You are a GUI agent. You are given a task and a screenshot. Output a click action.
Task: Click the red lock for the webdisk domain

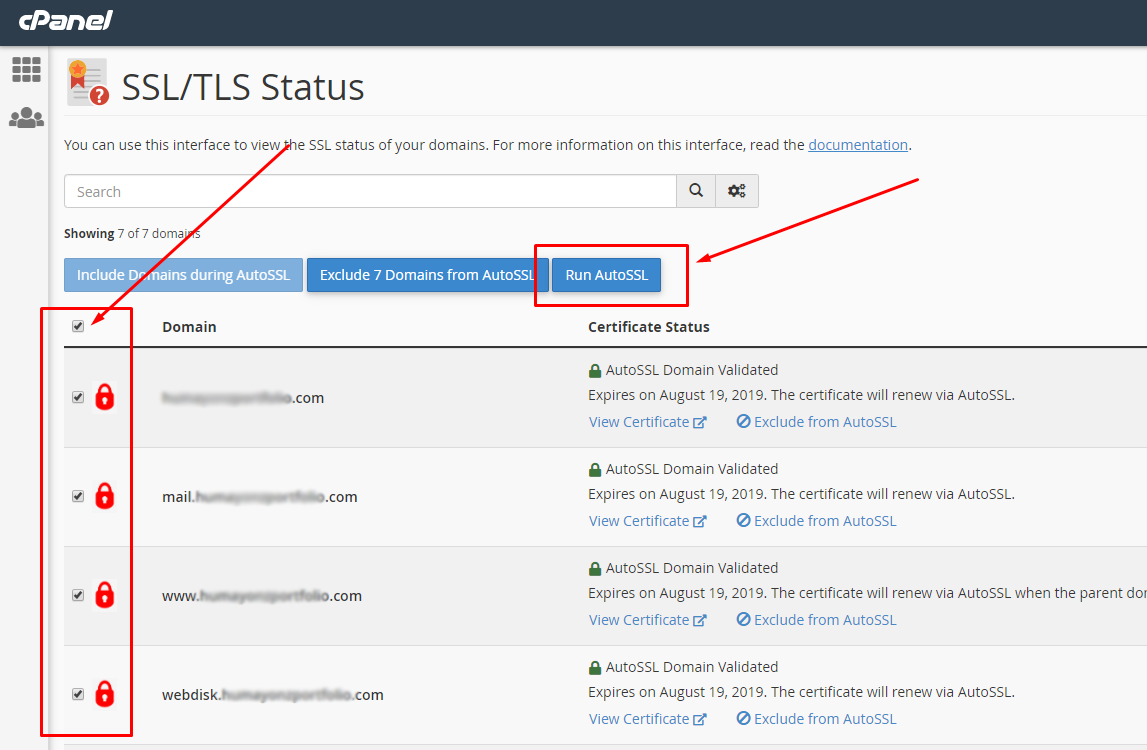coord(105,693)
